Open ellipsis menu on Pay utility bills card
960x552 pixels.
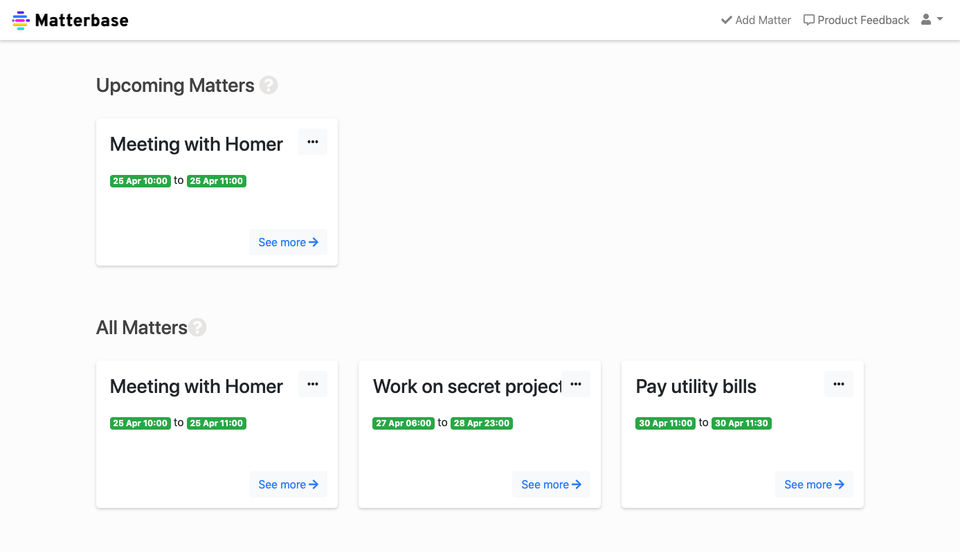[x=838, y=384]
